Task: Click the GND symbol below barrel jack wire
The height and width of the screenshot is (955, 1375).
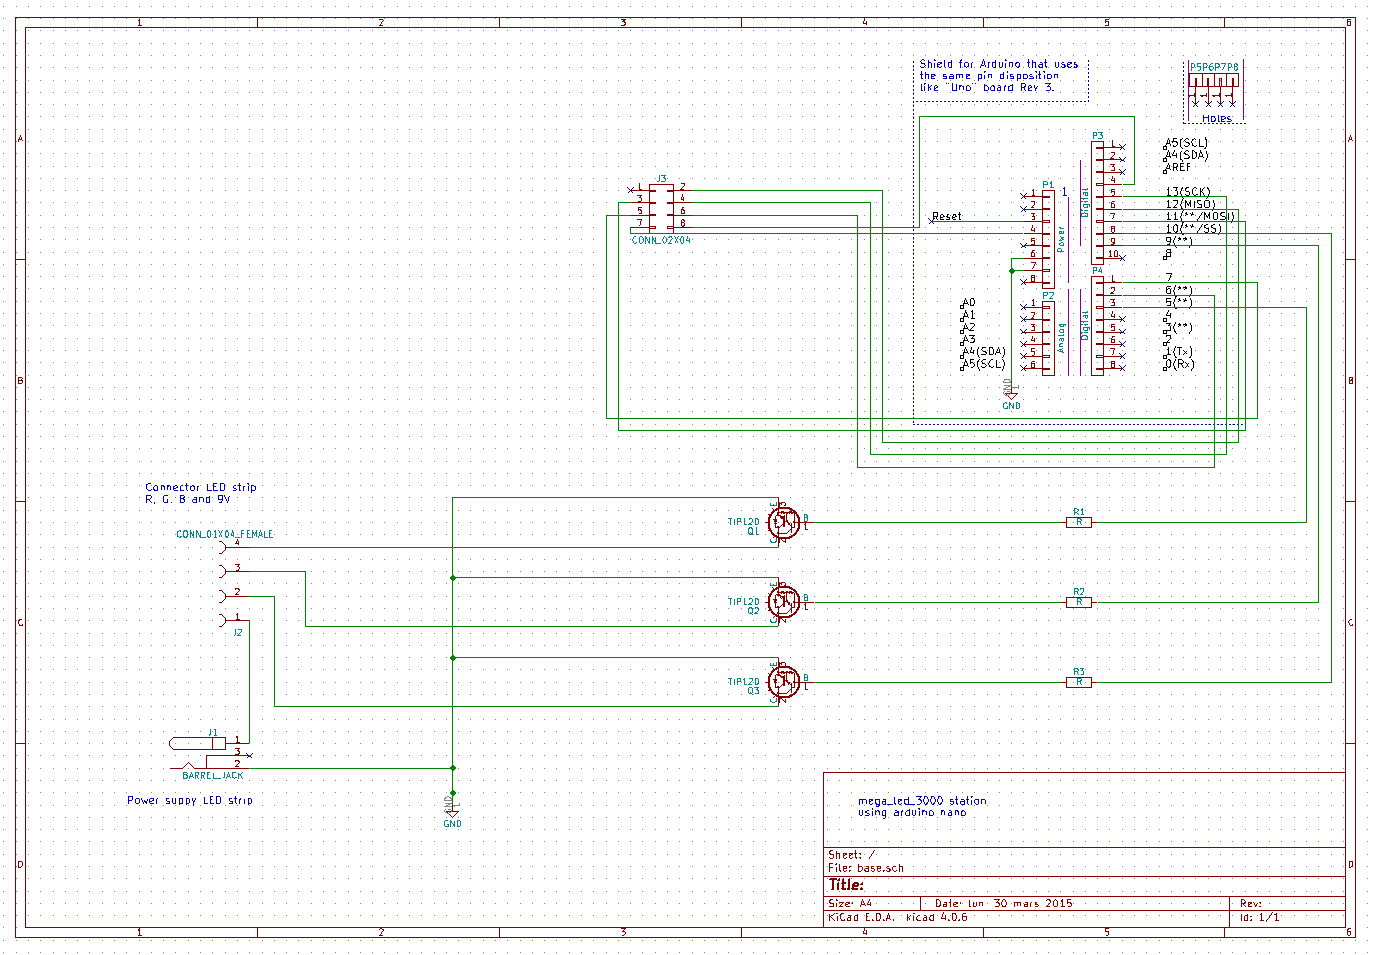Action: 452,812
